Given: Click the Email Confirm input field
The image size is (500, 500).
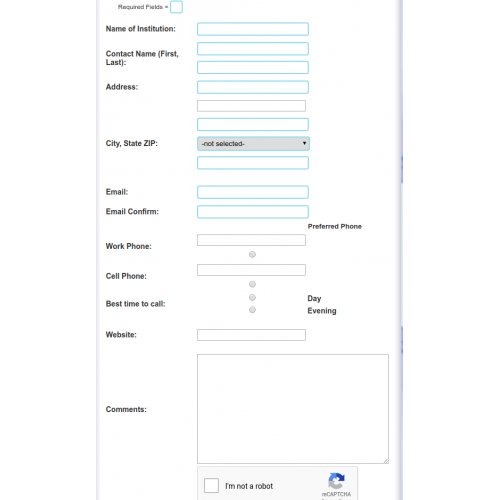Looking at the screenshot, I should click(x=253, y=212).
